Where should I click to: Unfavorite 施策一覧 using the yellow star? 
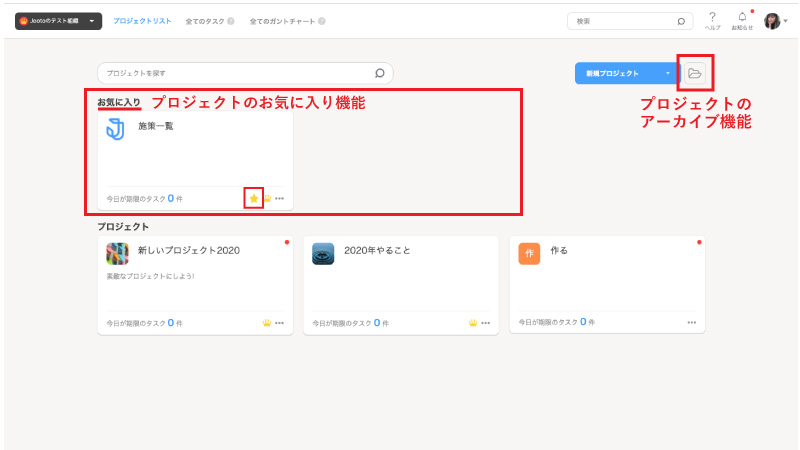pyautogui.click(x=254, y=198)
